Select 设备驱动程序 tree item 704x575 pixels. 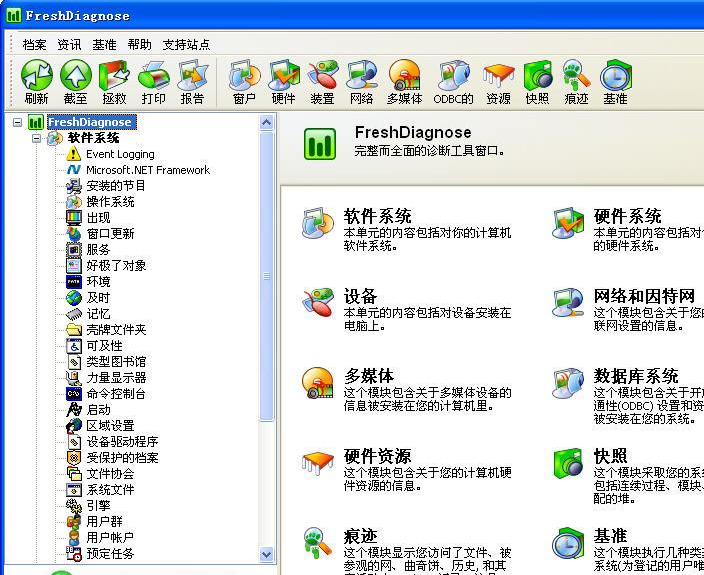pyautogui.click(x=122, y=442)
